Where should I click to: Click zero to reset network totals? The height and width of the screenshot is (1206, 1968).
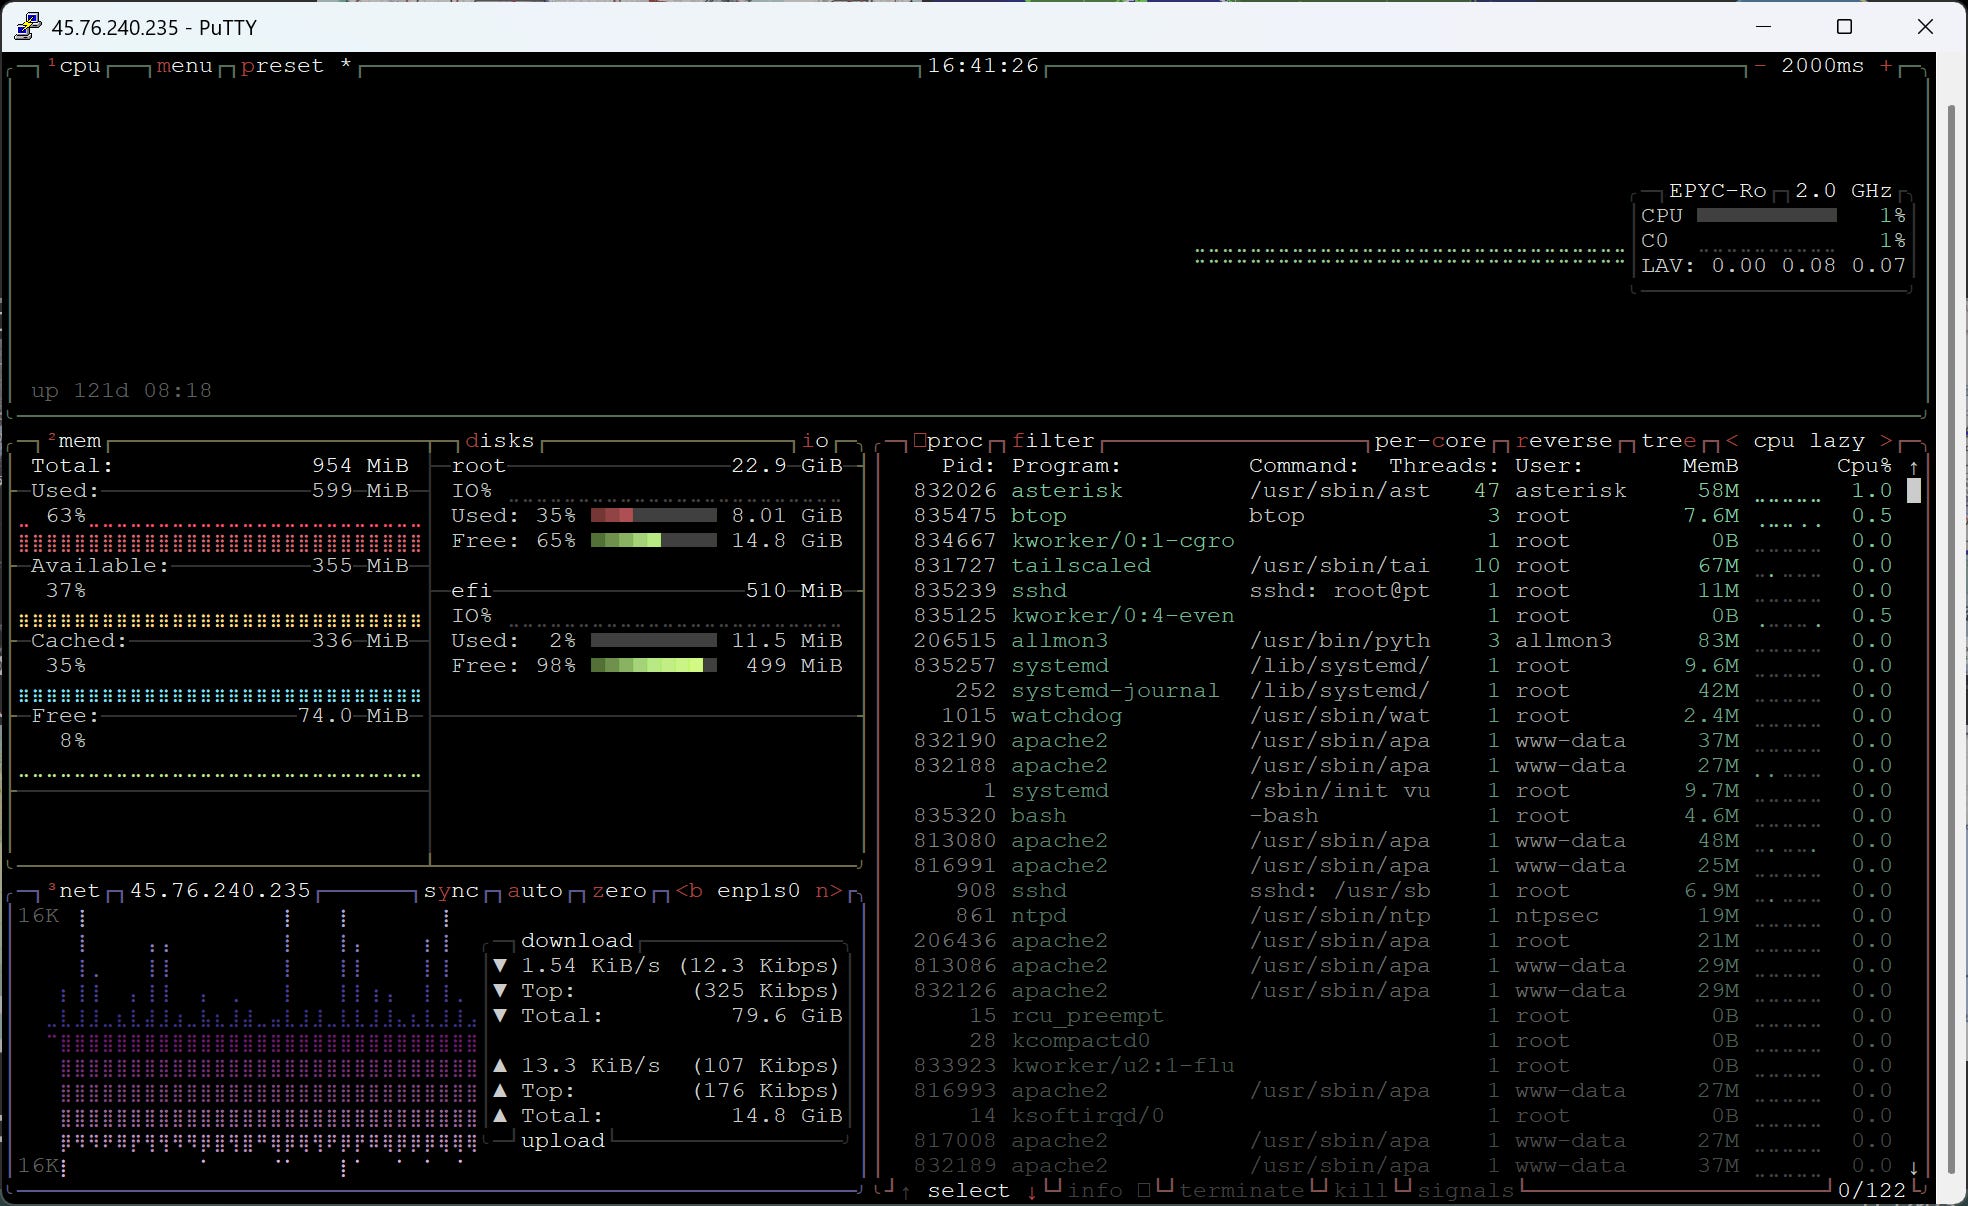click(x=618, y=891)
